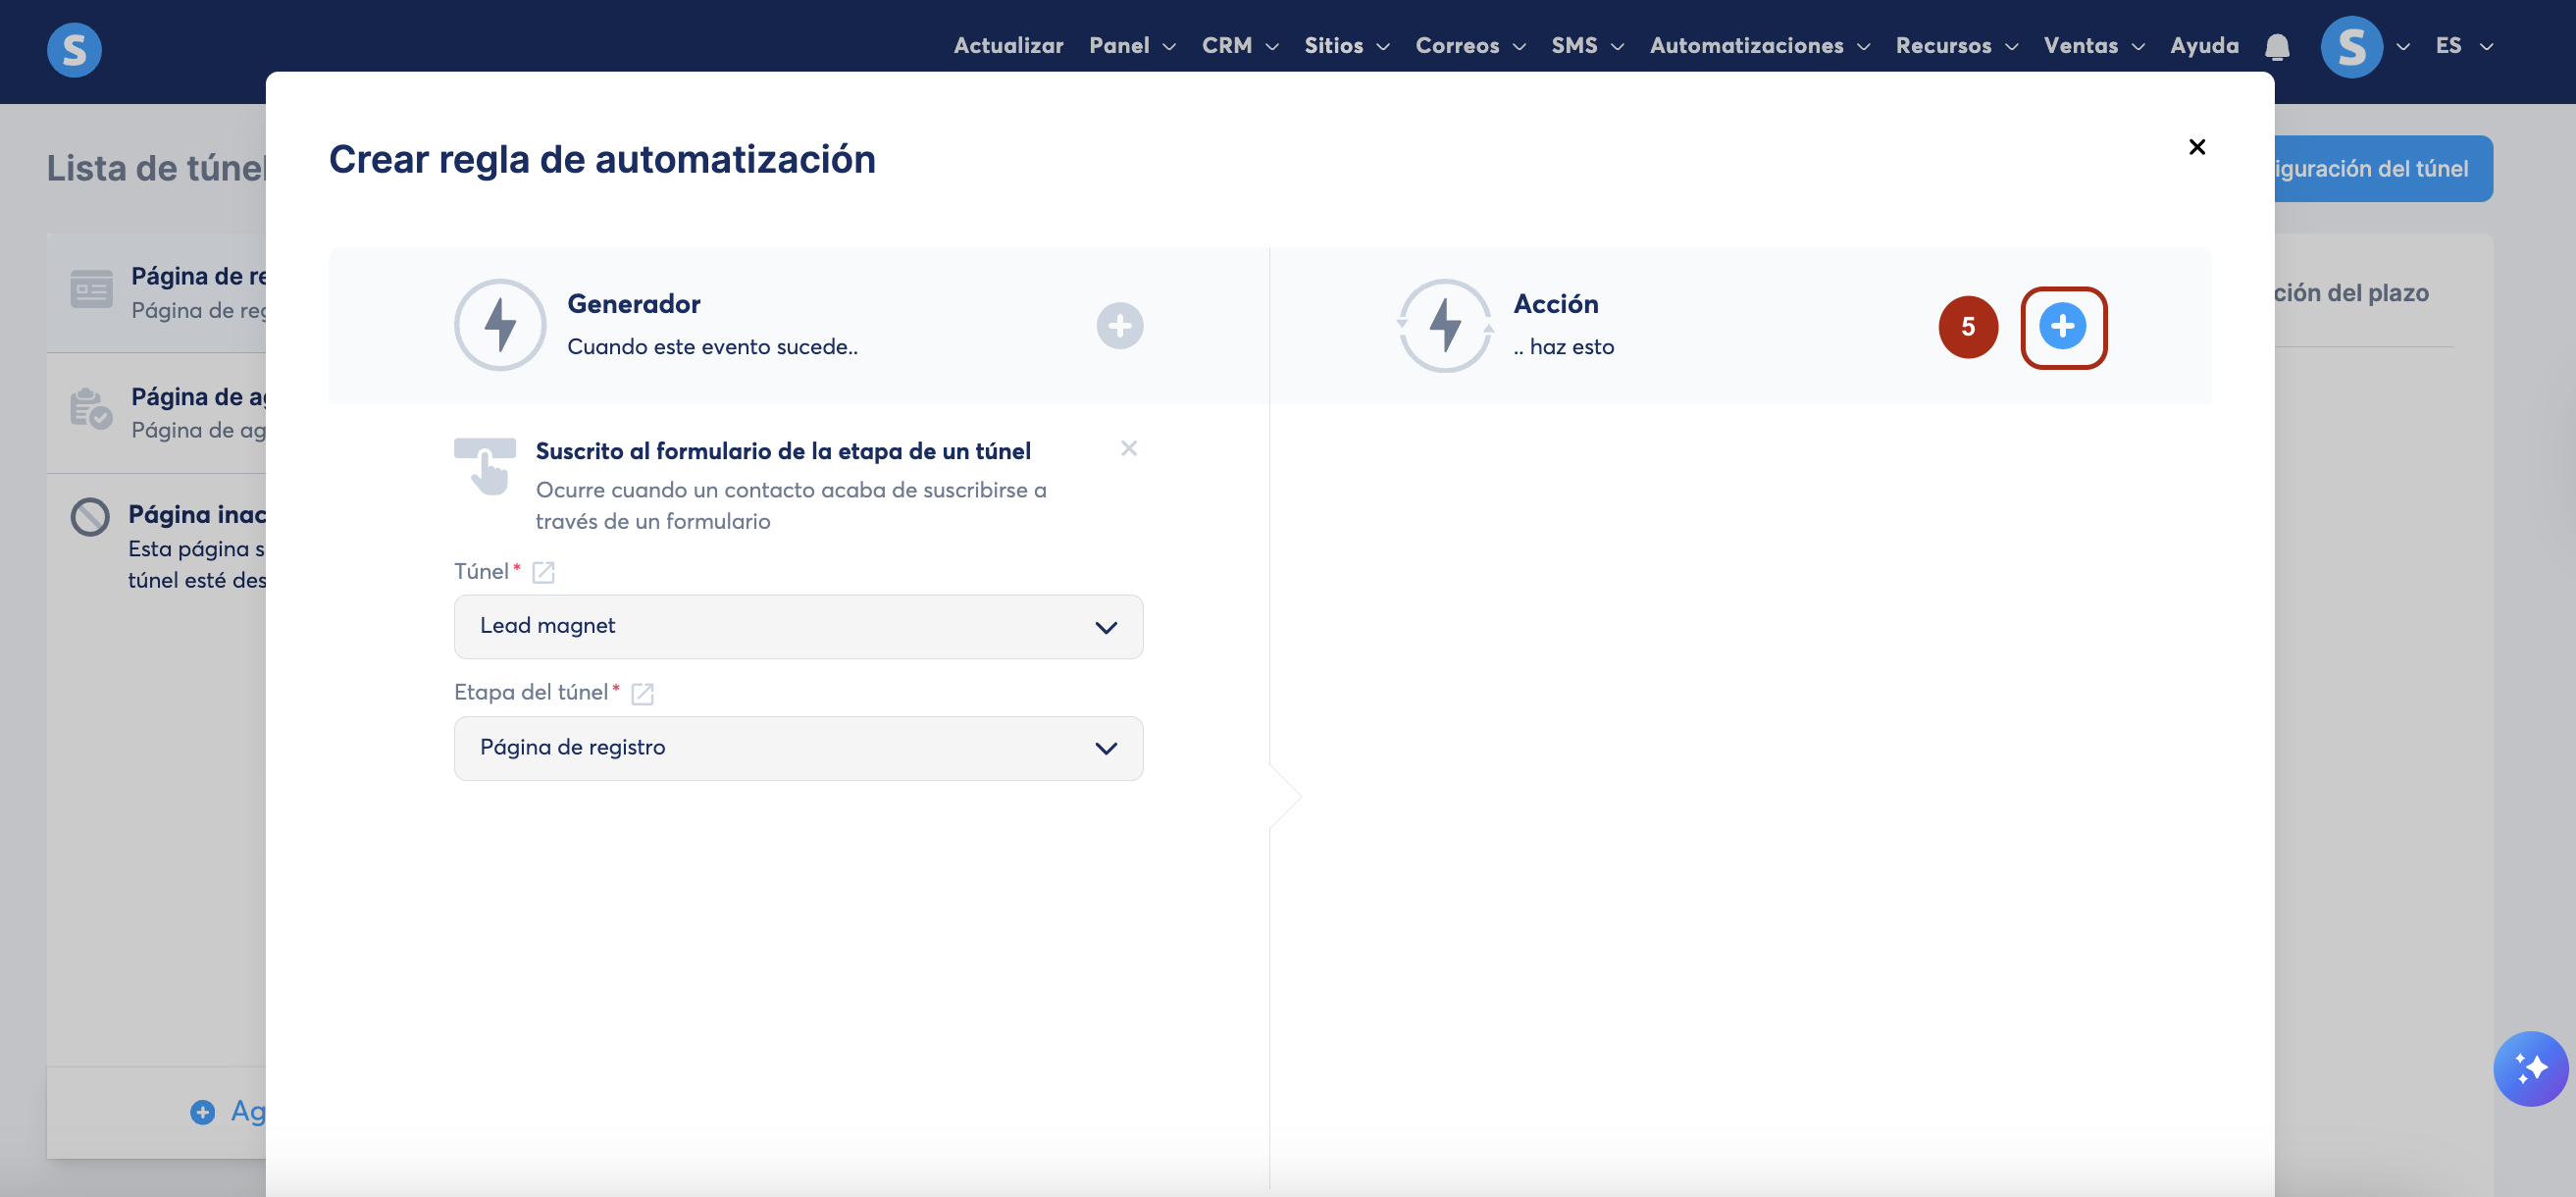The width and height of the screenshot is (2576, 1197).
Task: Open the AI assistant sparkle button
Action: (2529, 1068)
